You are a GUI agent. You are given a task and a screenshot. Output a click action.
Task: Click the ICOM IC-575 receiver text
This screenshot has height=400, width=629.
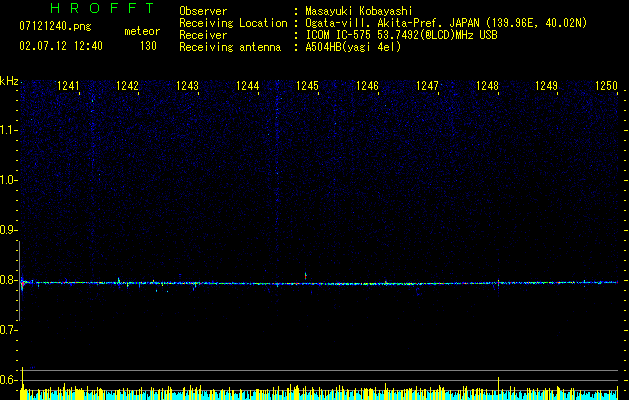click(x=401, y=35)
